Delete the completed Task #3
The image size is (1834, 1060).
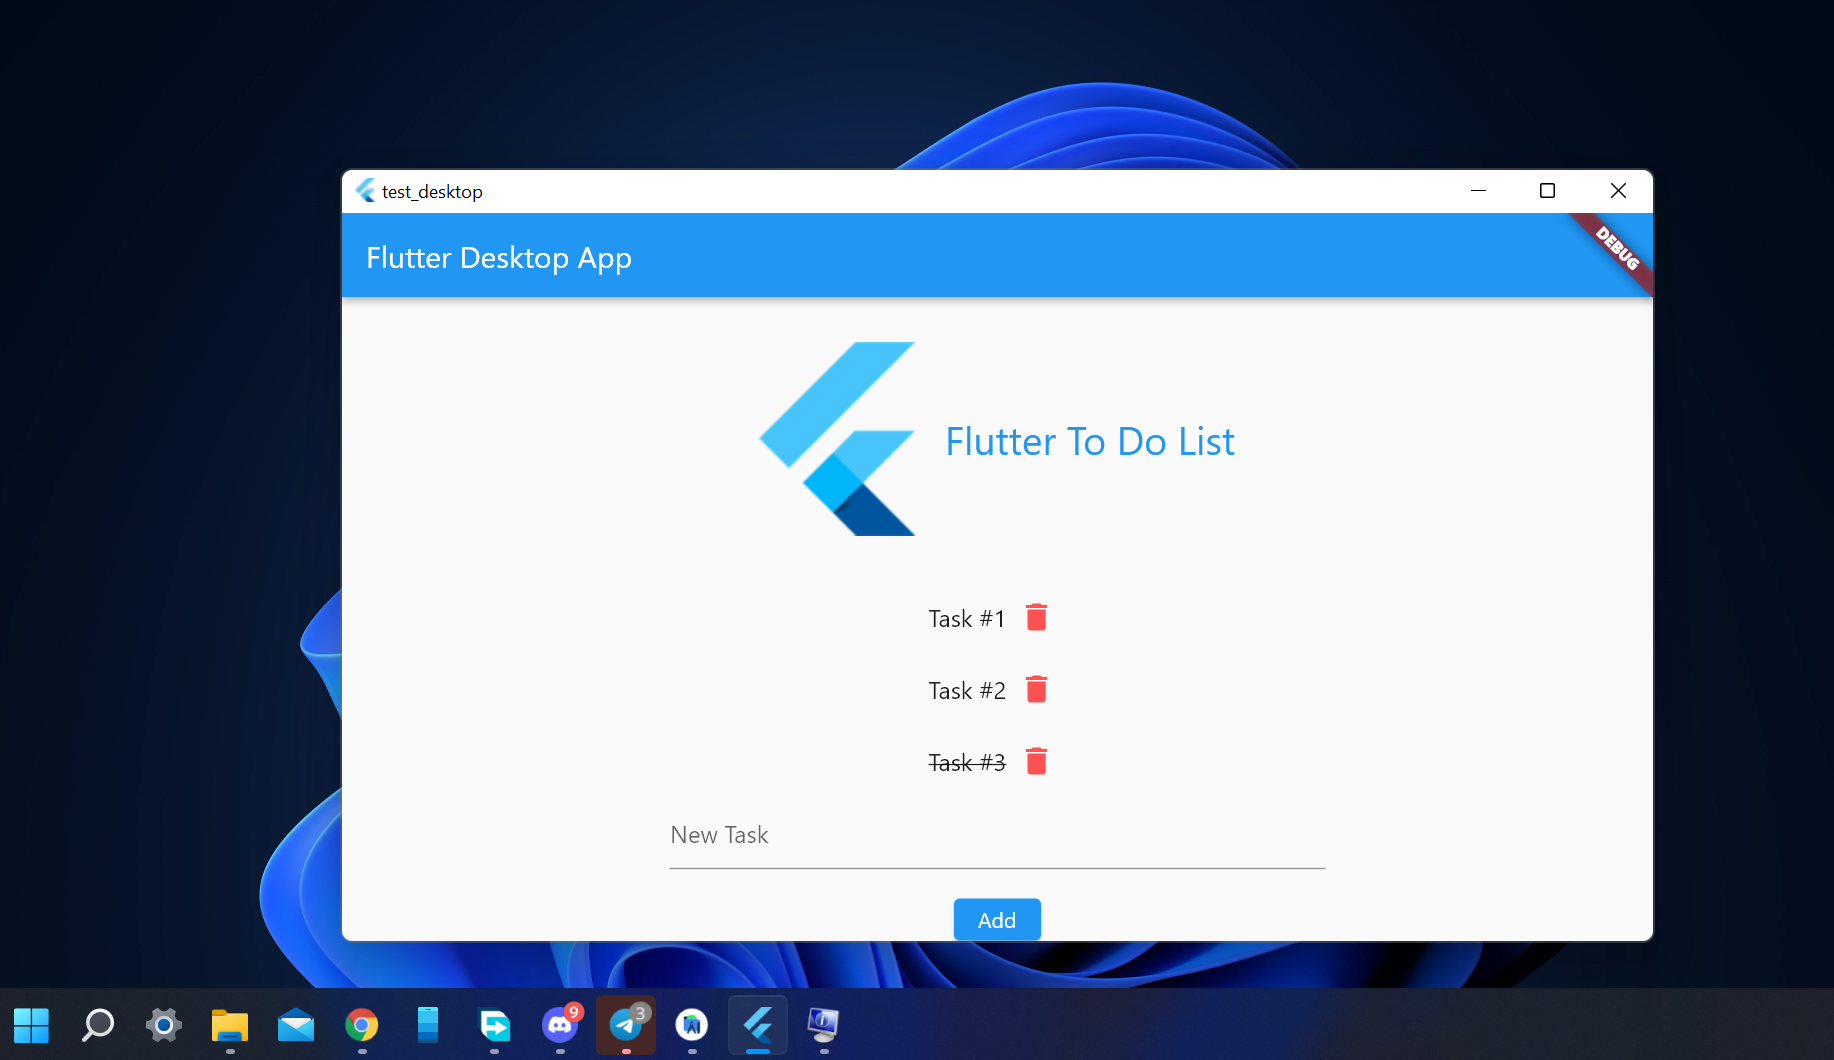1036,761
